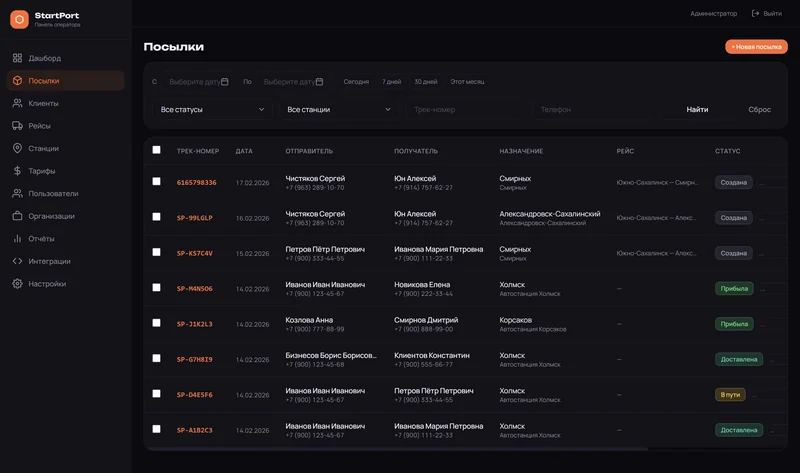800x473 pixels.
Task: Go to Пользователи in the sidebar
Action: click(53, 194)
